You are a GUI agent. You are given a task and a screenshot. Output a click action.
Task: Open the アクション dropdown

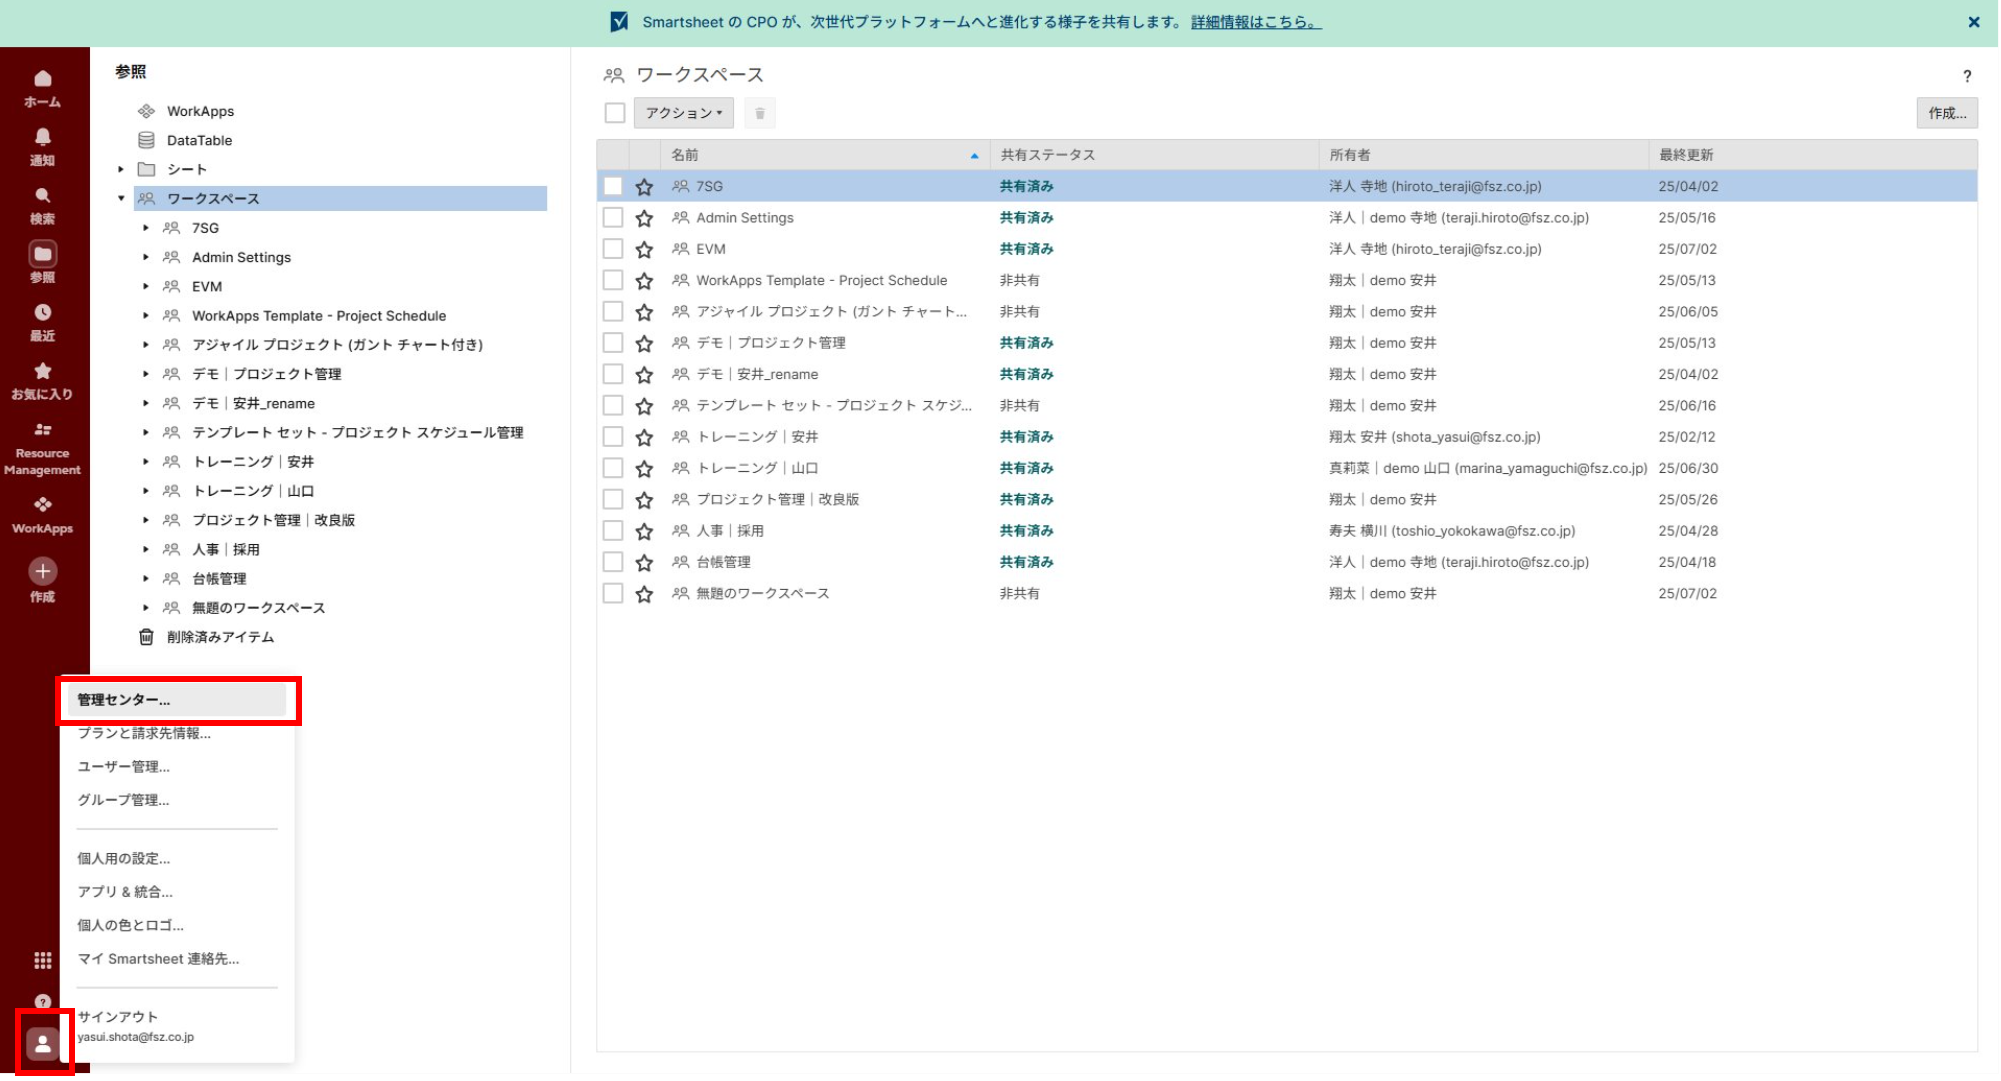click(x=684, y=113)
